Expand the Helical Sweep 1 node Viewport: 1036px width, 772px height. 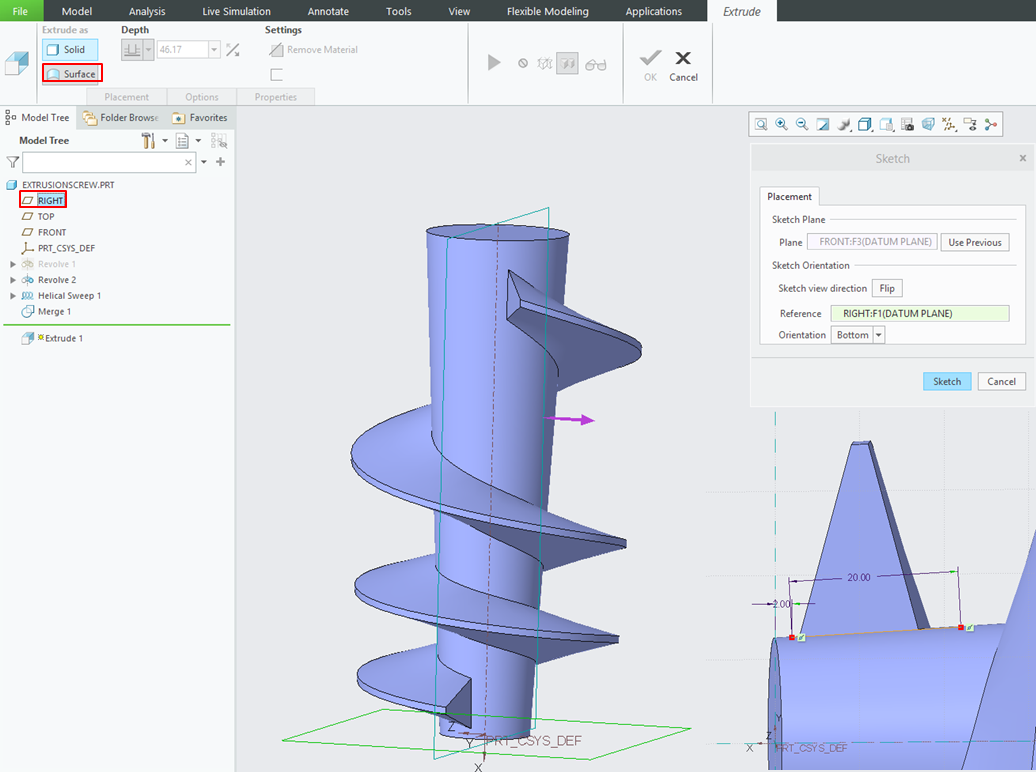click(x=13, y=296)
